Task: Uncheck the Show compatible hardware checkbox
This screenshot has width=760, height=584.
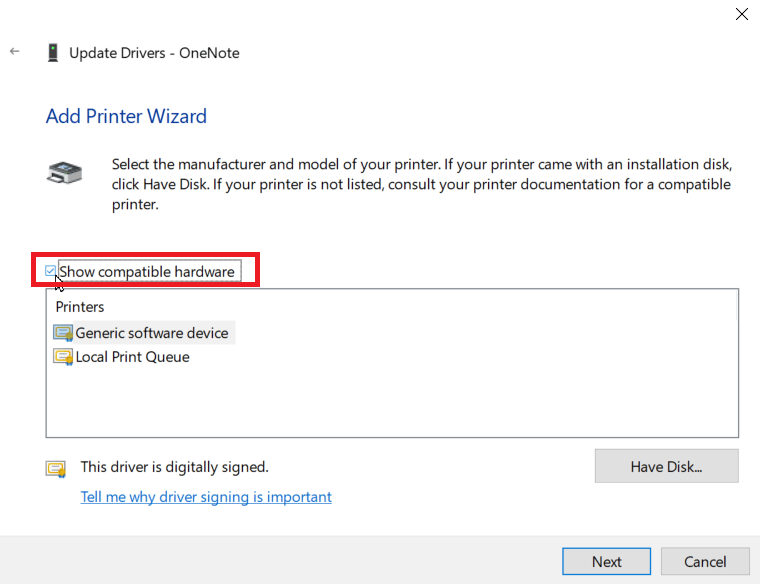Action: tap(50, 271)
